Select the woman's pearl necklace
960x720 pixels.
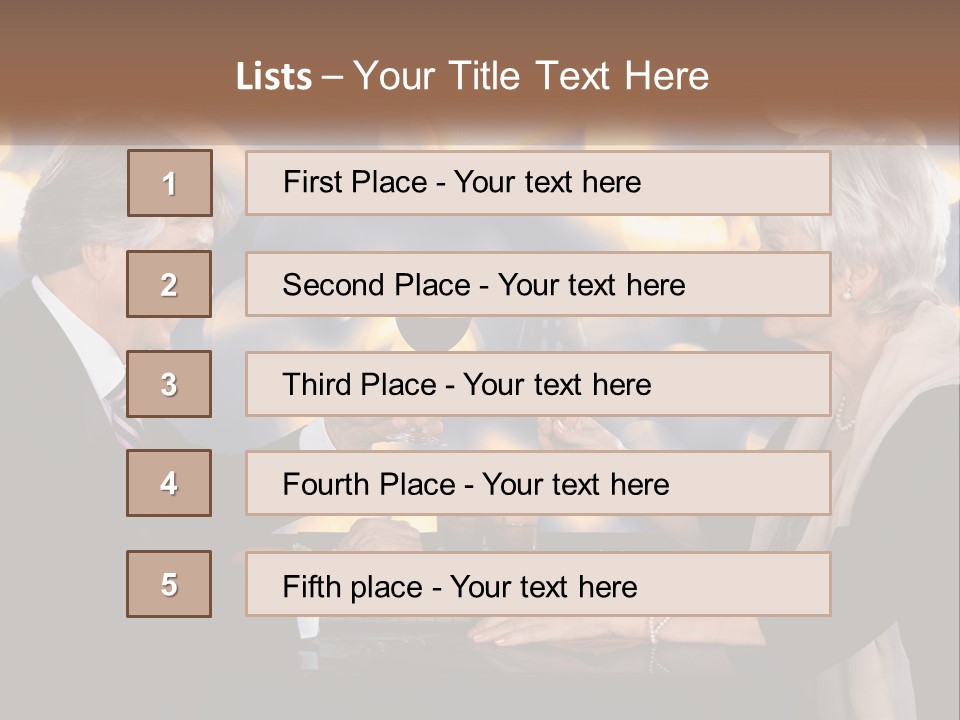click(x=845, y=412)
